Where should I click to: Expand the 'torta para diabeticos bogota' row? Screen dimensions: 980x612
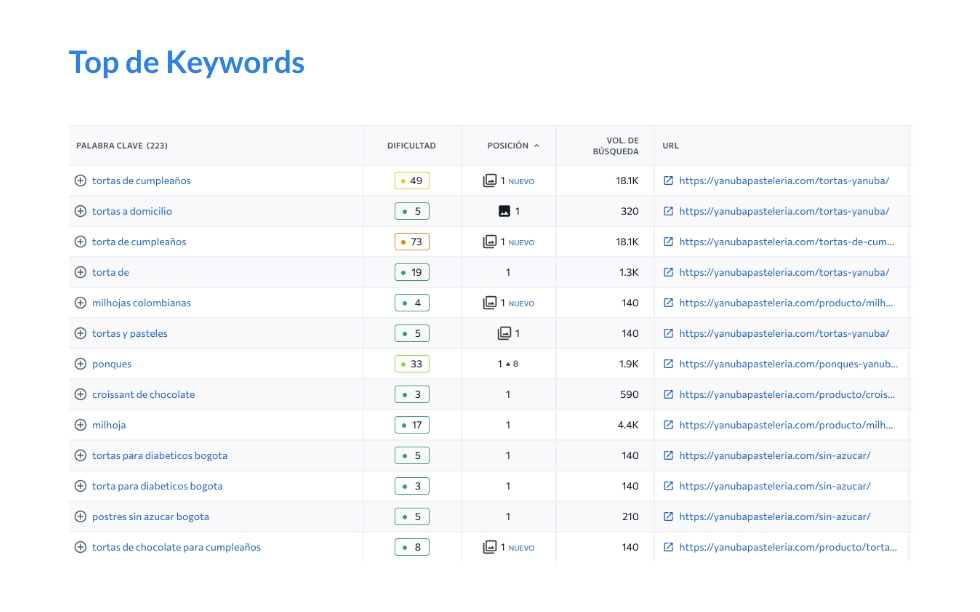coord(80,486)
